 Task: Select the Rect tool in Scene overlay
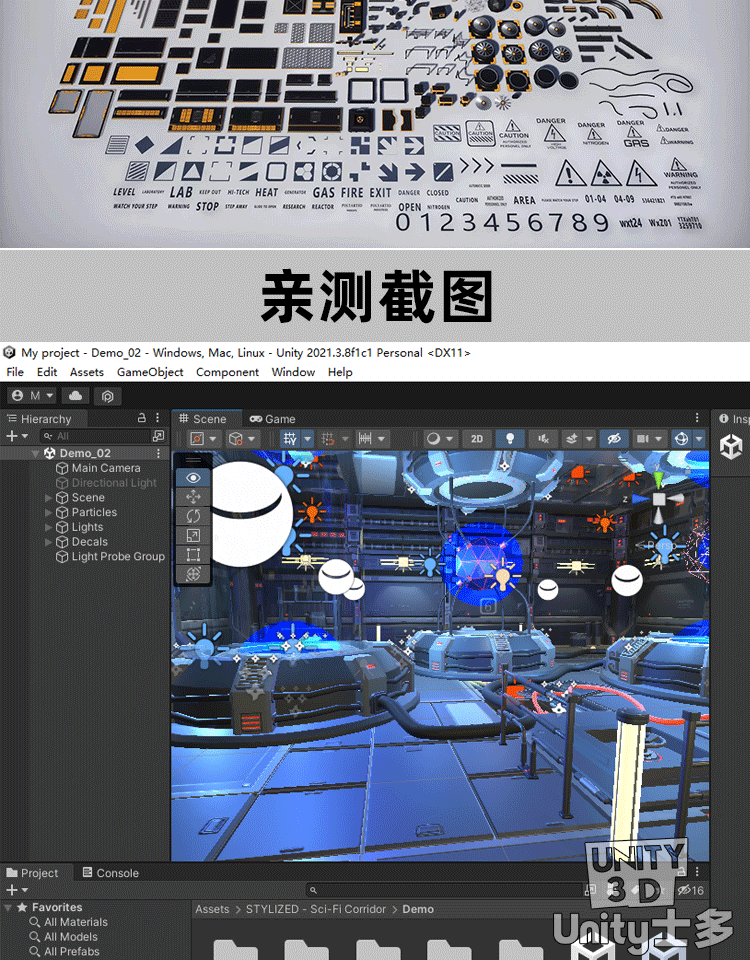click(193, 555)
